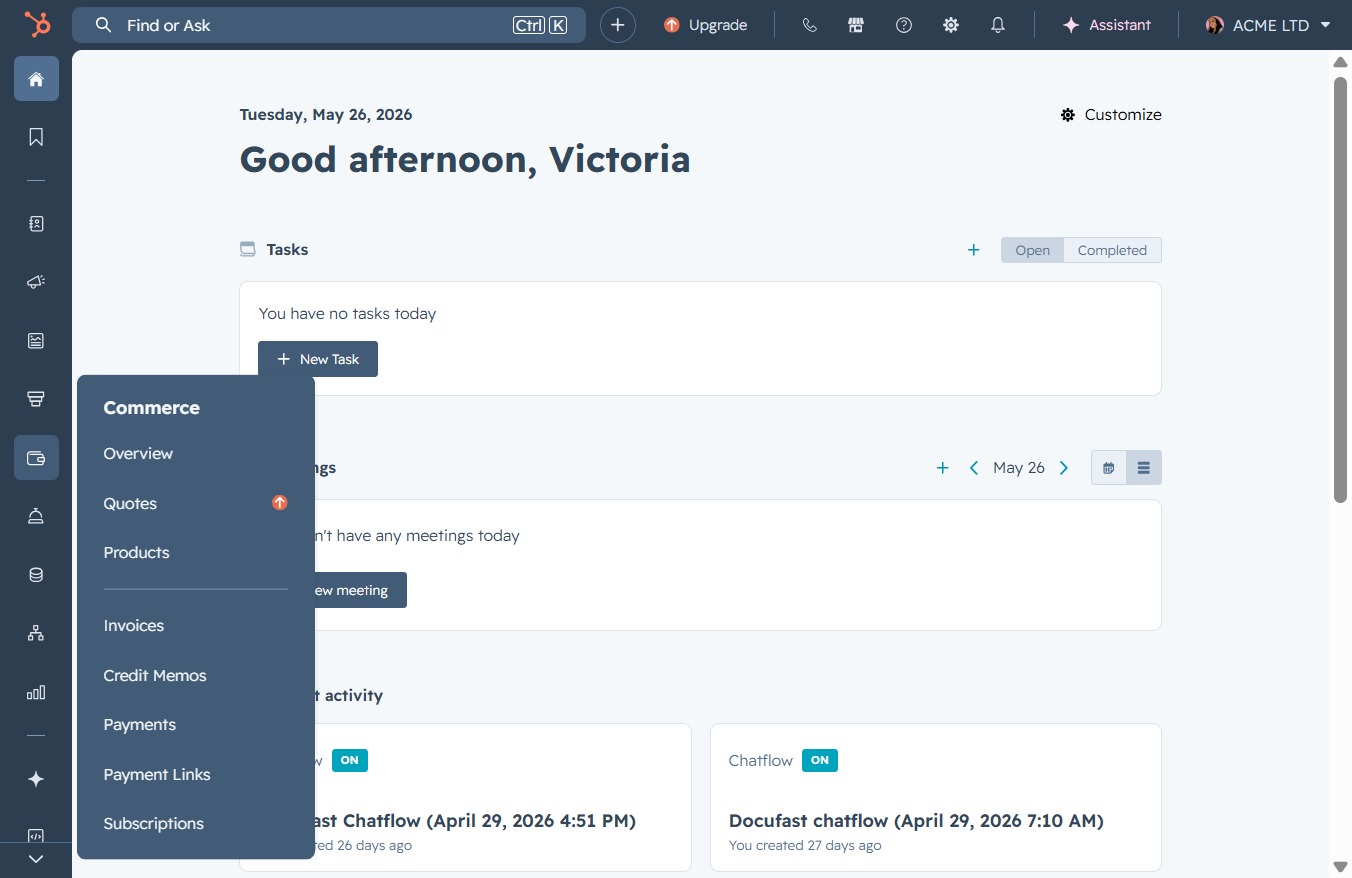
Task: Click the Upgrade button in the top bar
Action: 706,25
